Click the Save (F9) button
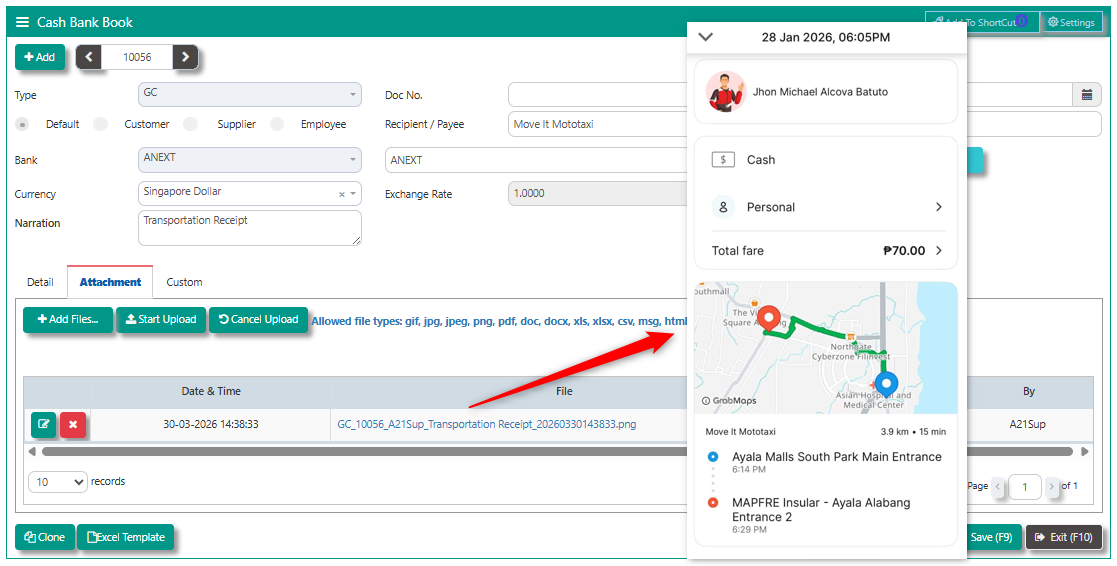Viewport: 1117px width, 566px height. (x=992, y=537)
